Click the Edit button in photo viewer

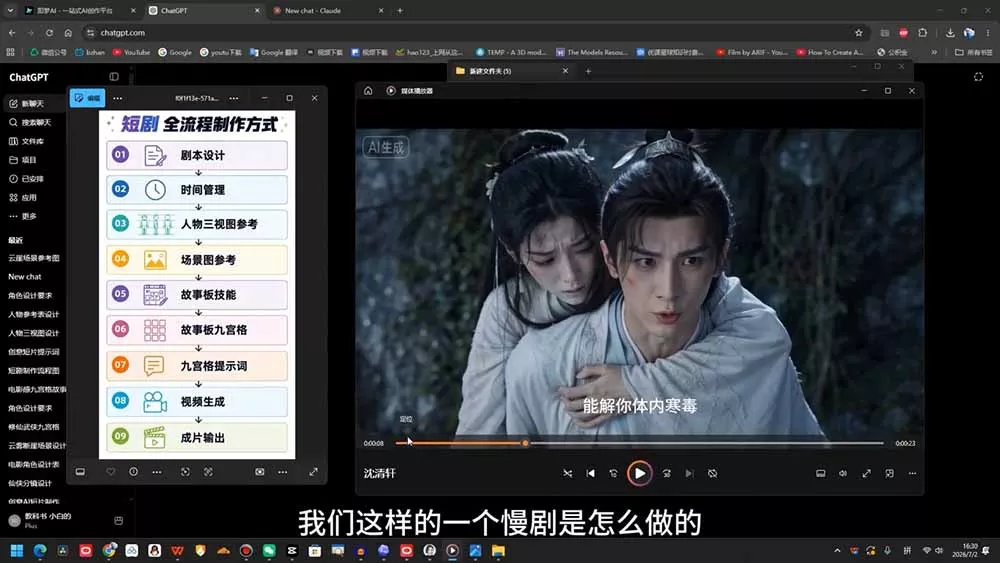tap(87, 98)
